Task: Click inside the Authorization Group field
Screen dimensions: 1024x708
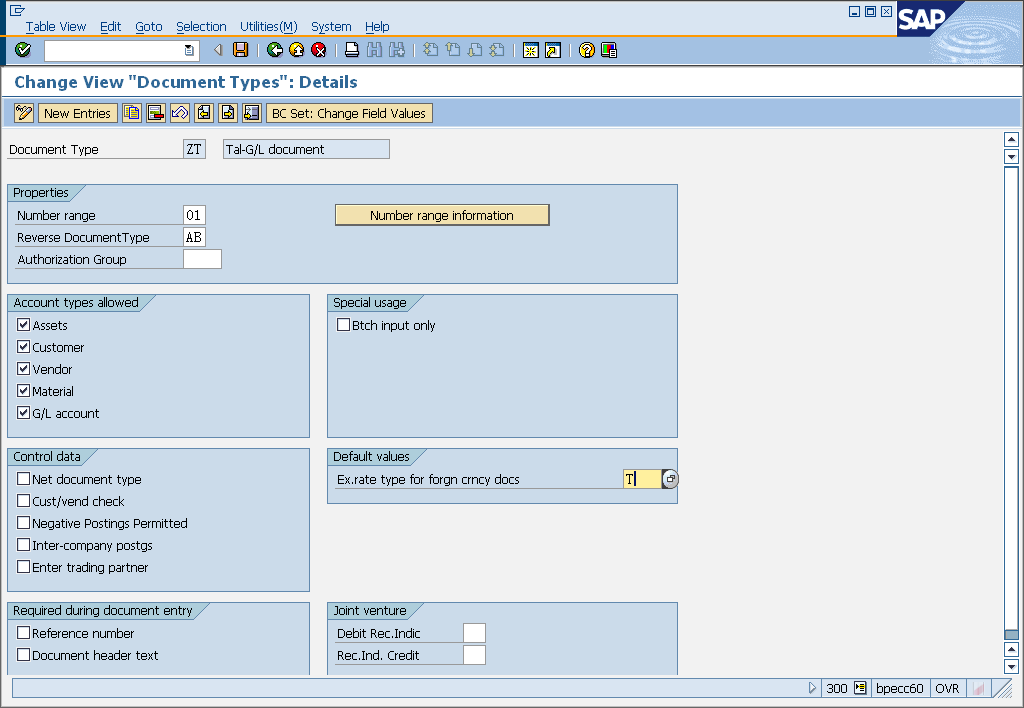Action: pyautogui.click(x=203, y=258)
